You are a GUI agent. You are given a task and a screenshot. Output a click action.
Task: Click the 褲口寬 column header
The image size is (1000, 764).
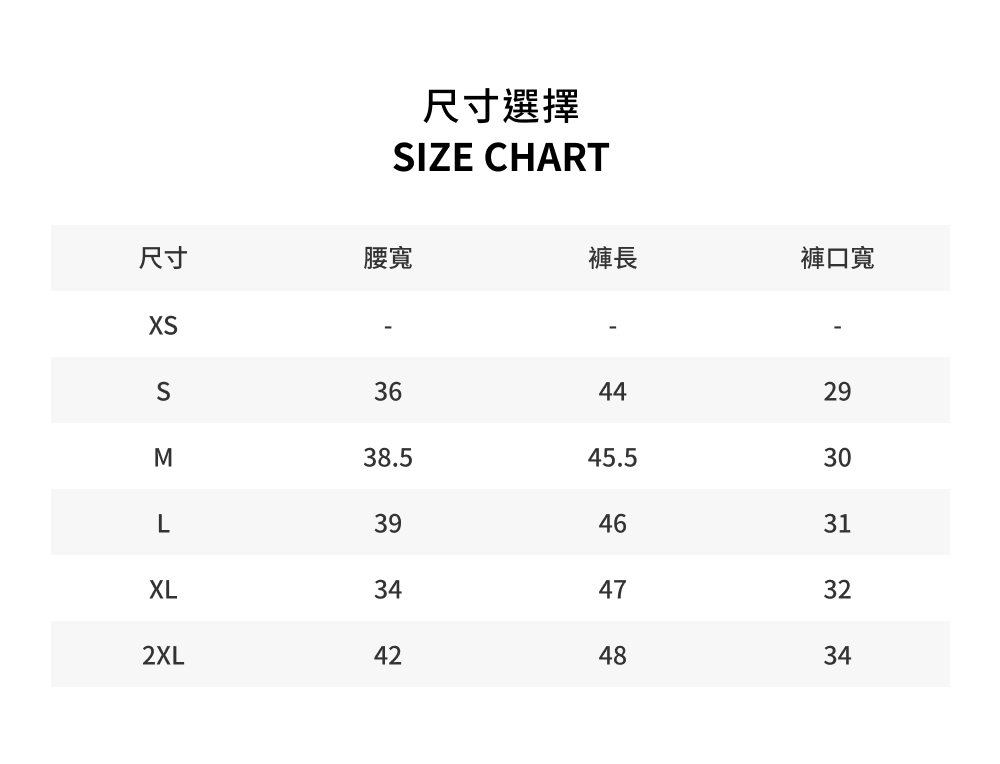[x=837, y=259]
